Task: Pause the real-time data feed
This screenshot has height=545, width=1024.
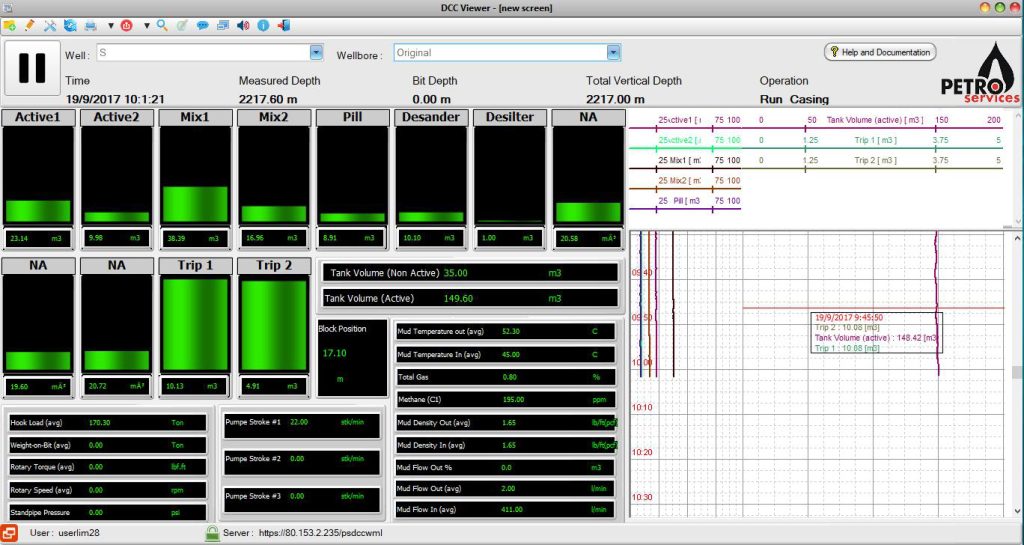Action: pyautogui.click(x=33, y=67)
